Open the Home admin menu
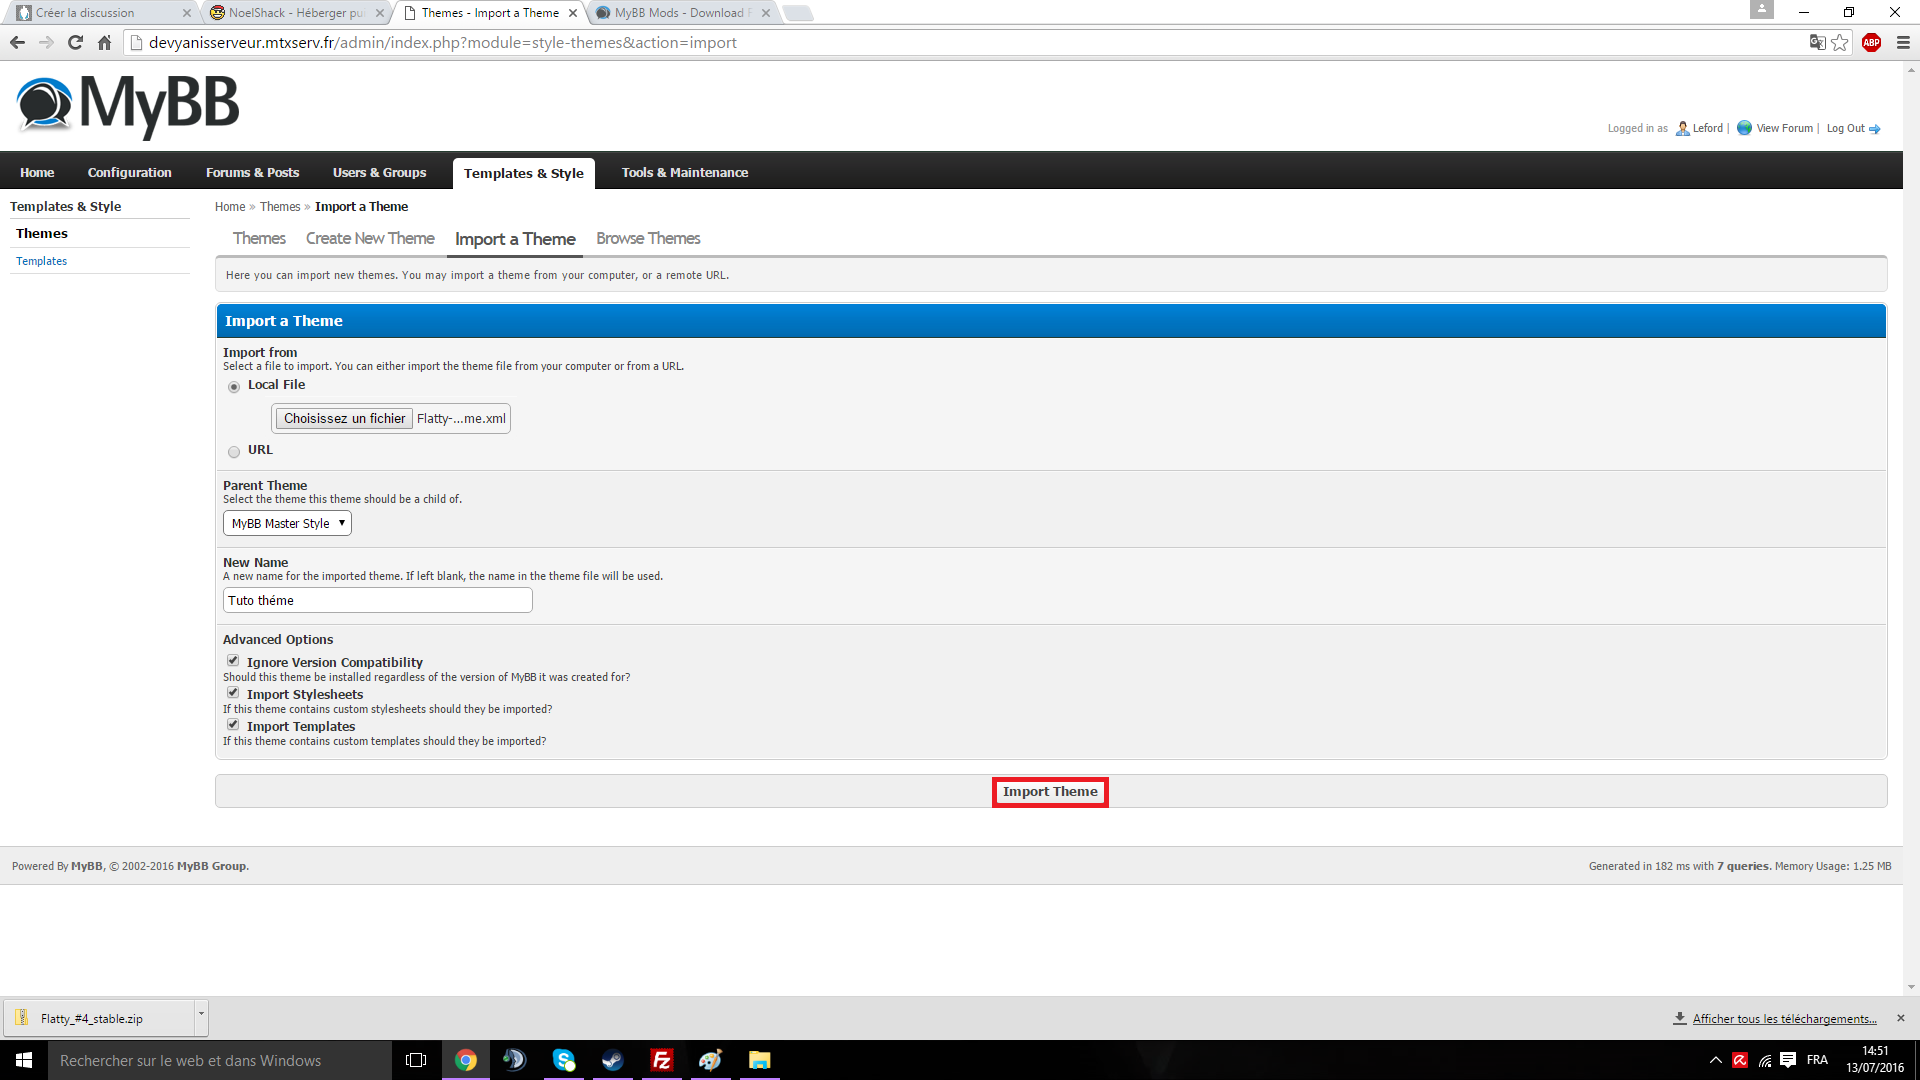The height and width of the screenshot is (1080, 1920). (x=37, y=172)
